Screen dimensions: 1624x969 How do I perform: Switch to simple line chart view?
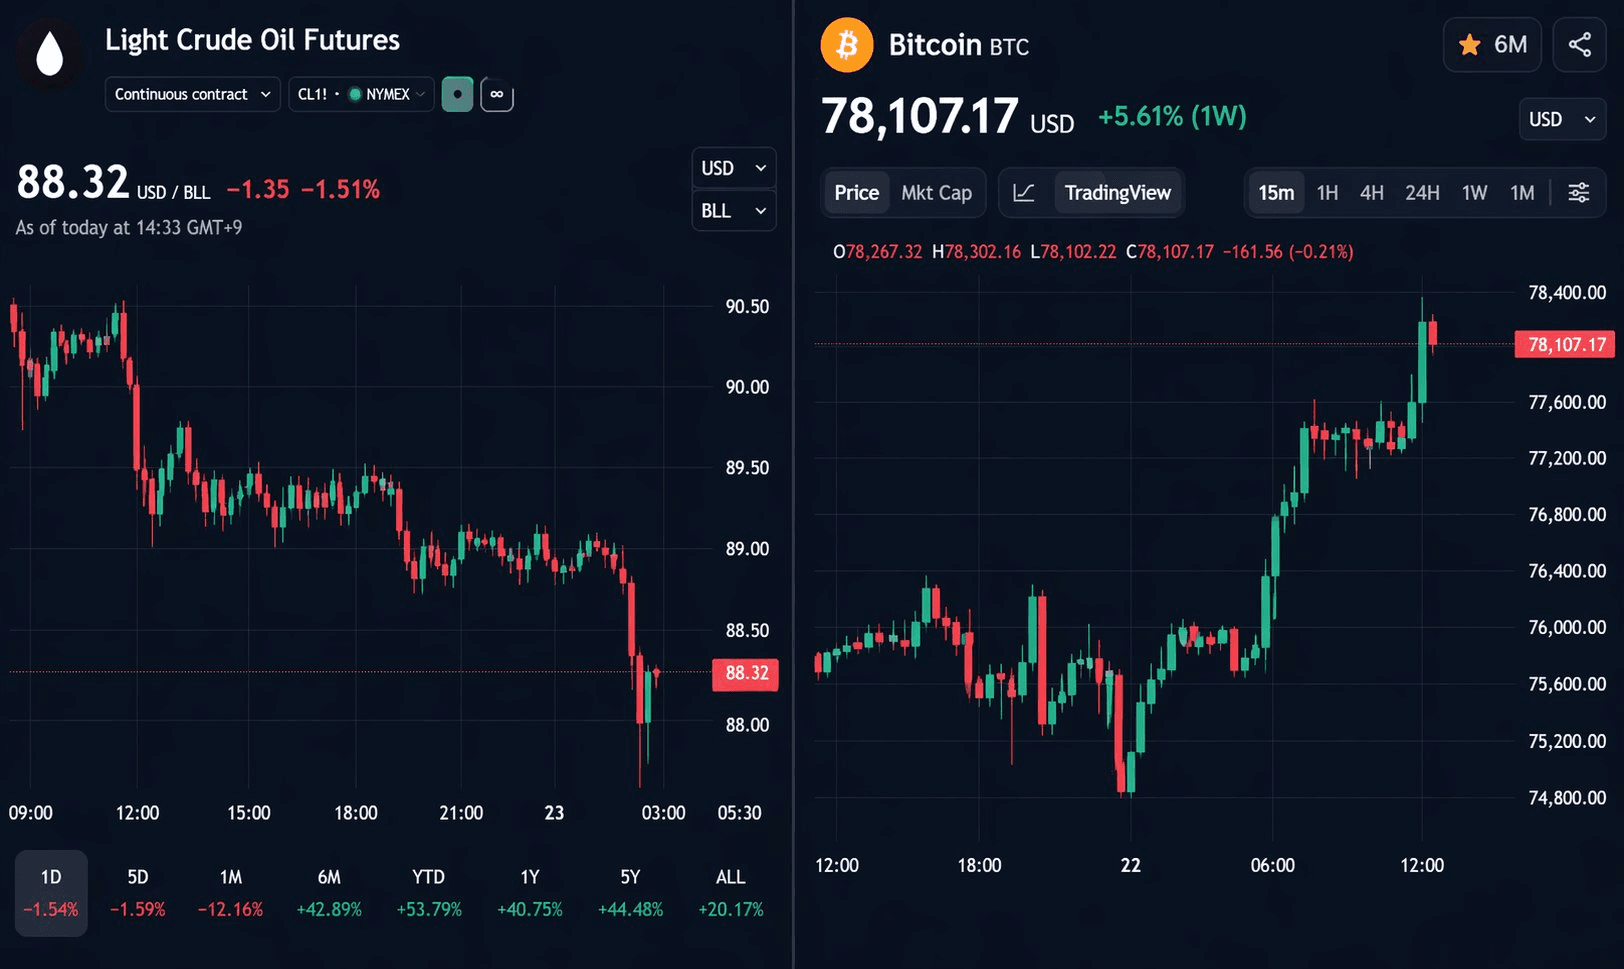click(1024, 193)
